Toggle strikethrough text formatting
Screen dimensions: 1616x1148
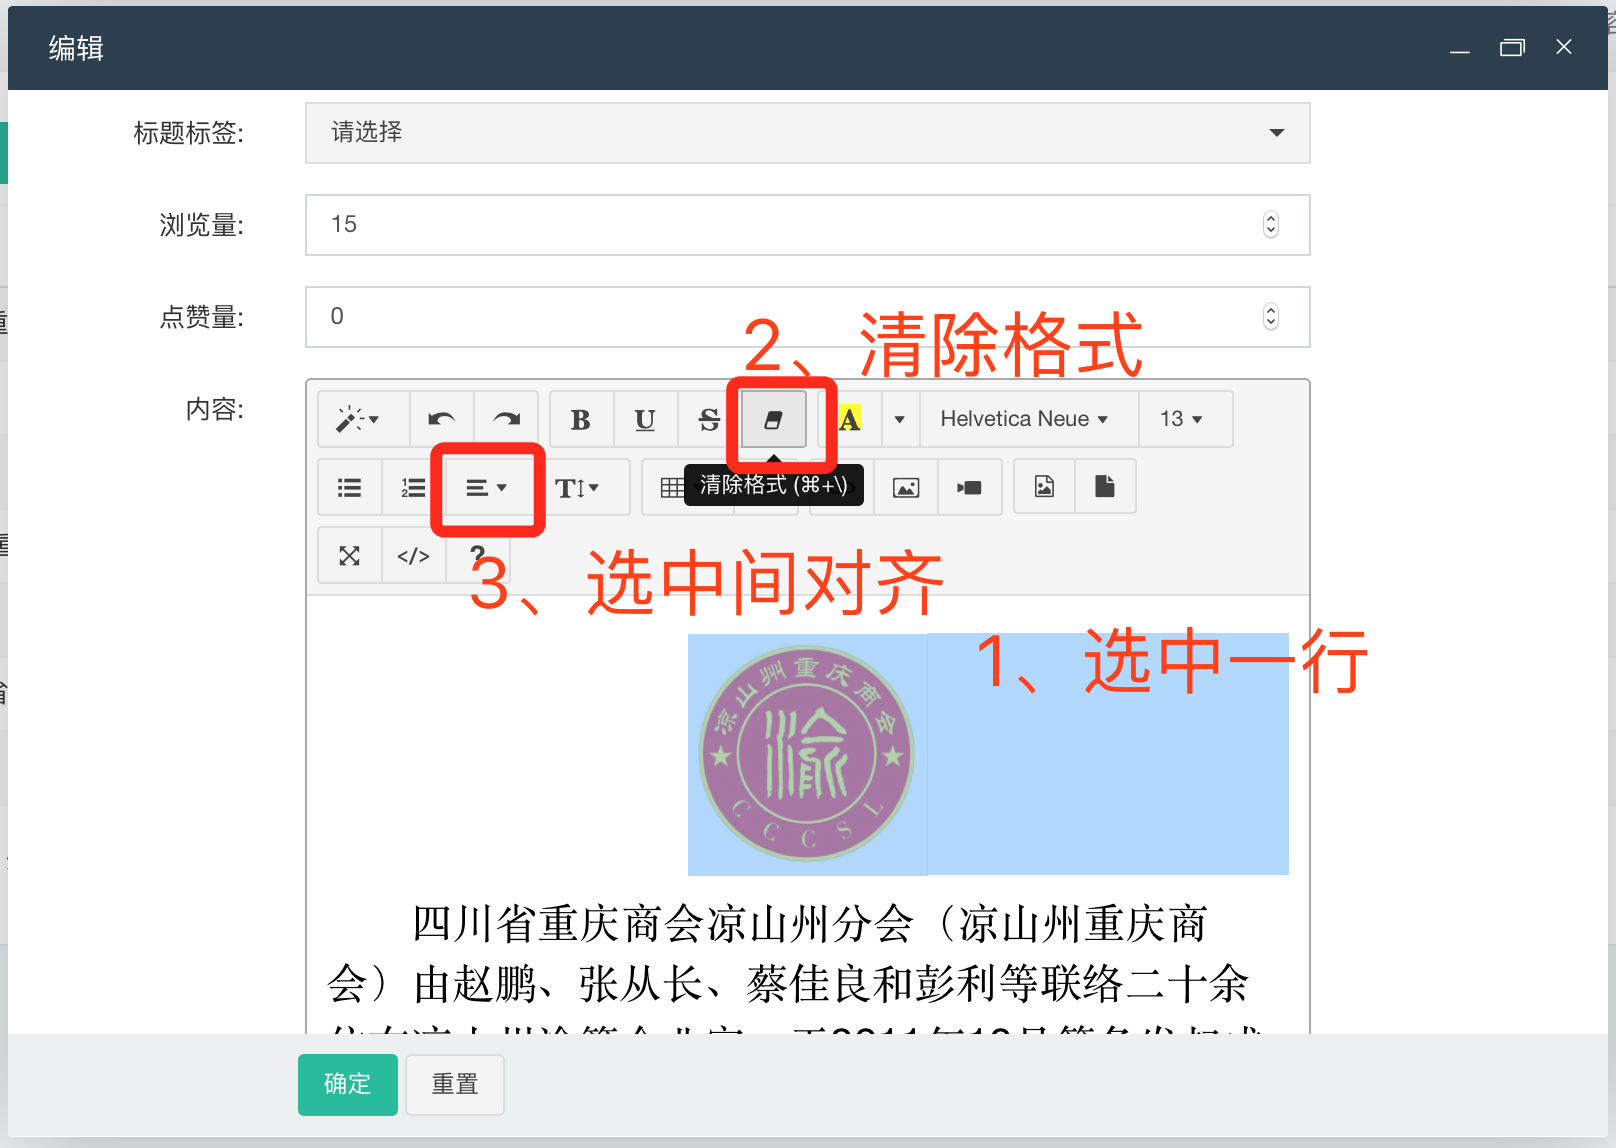(x=709, y=420)
